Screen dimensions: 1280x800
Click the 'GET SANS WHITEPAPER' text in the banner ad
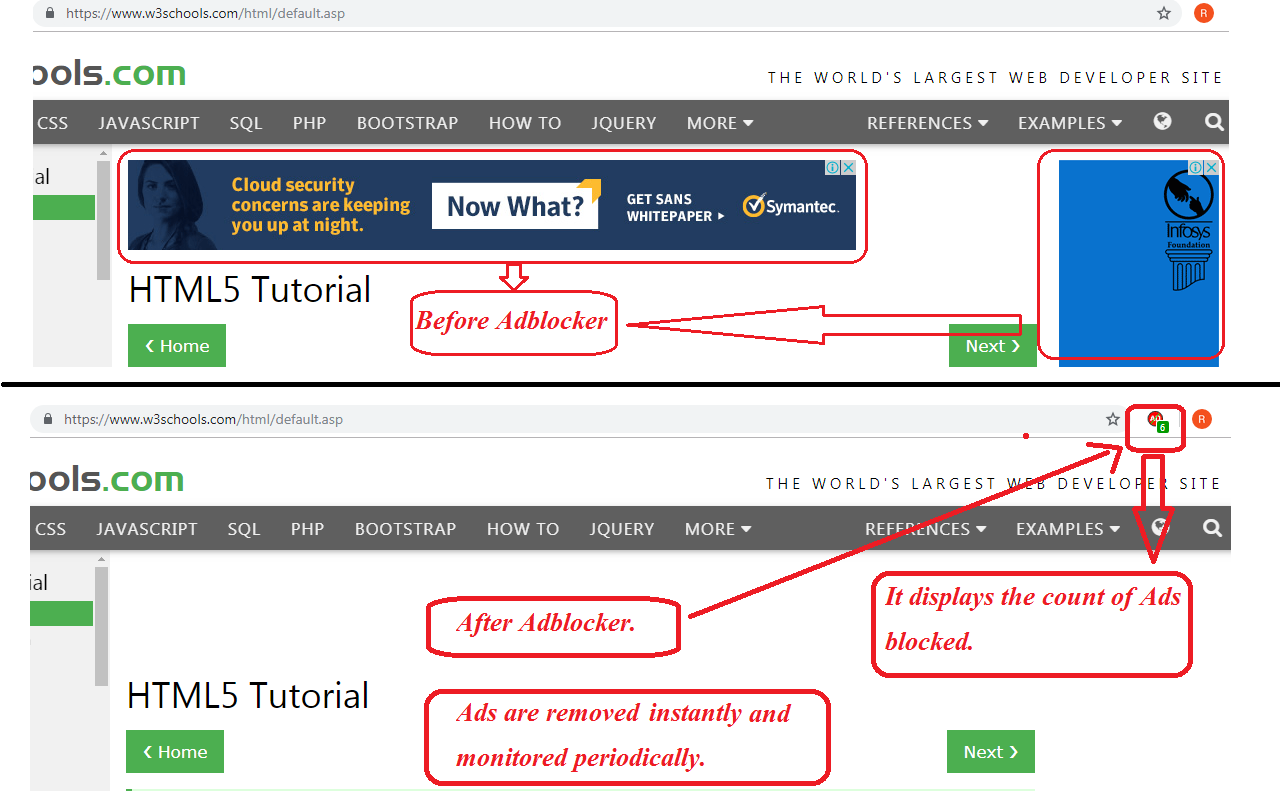[x=675, y=207]
